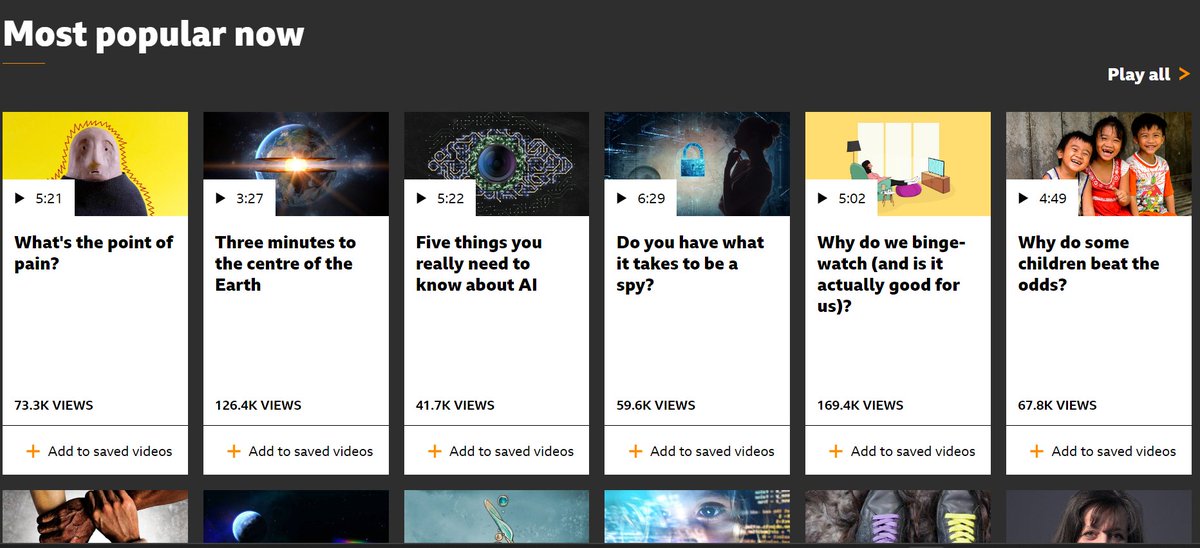Click the 59.6K VIEWS text
The image size is (1200, 548).
pyautogui.click(x=656, y=405)
